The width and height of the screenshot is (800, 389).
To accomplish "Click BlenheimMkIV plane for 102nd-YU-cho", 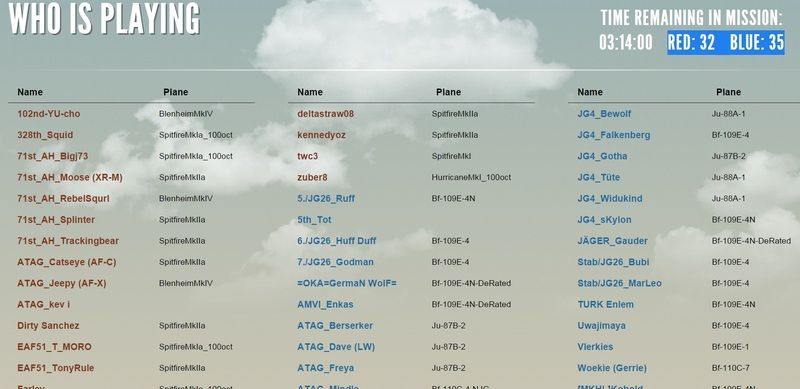I will pos(186,114).
